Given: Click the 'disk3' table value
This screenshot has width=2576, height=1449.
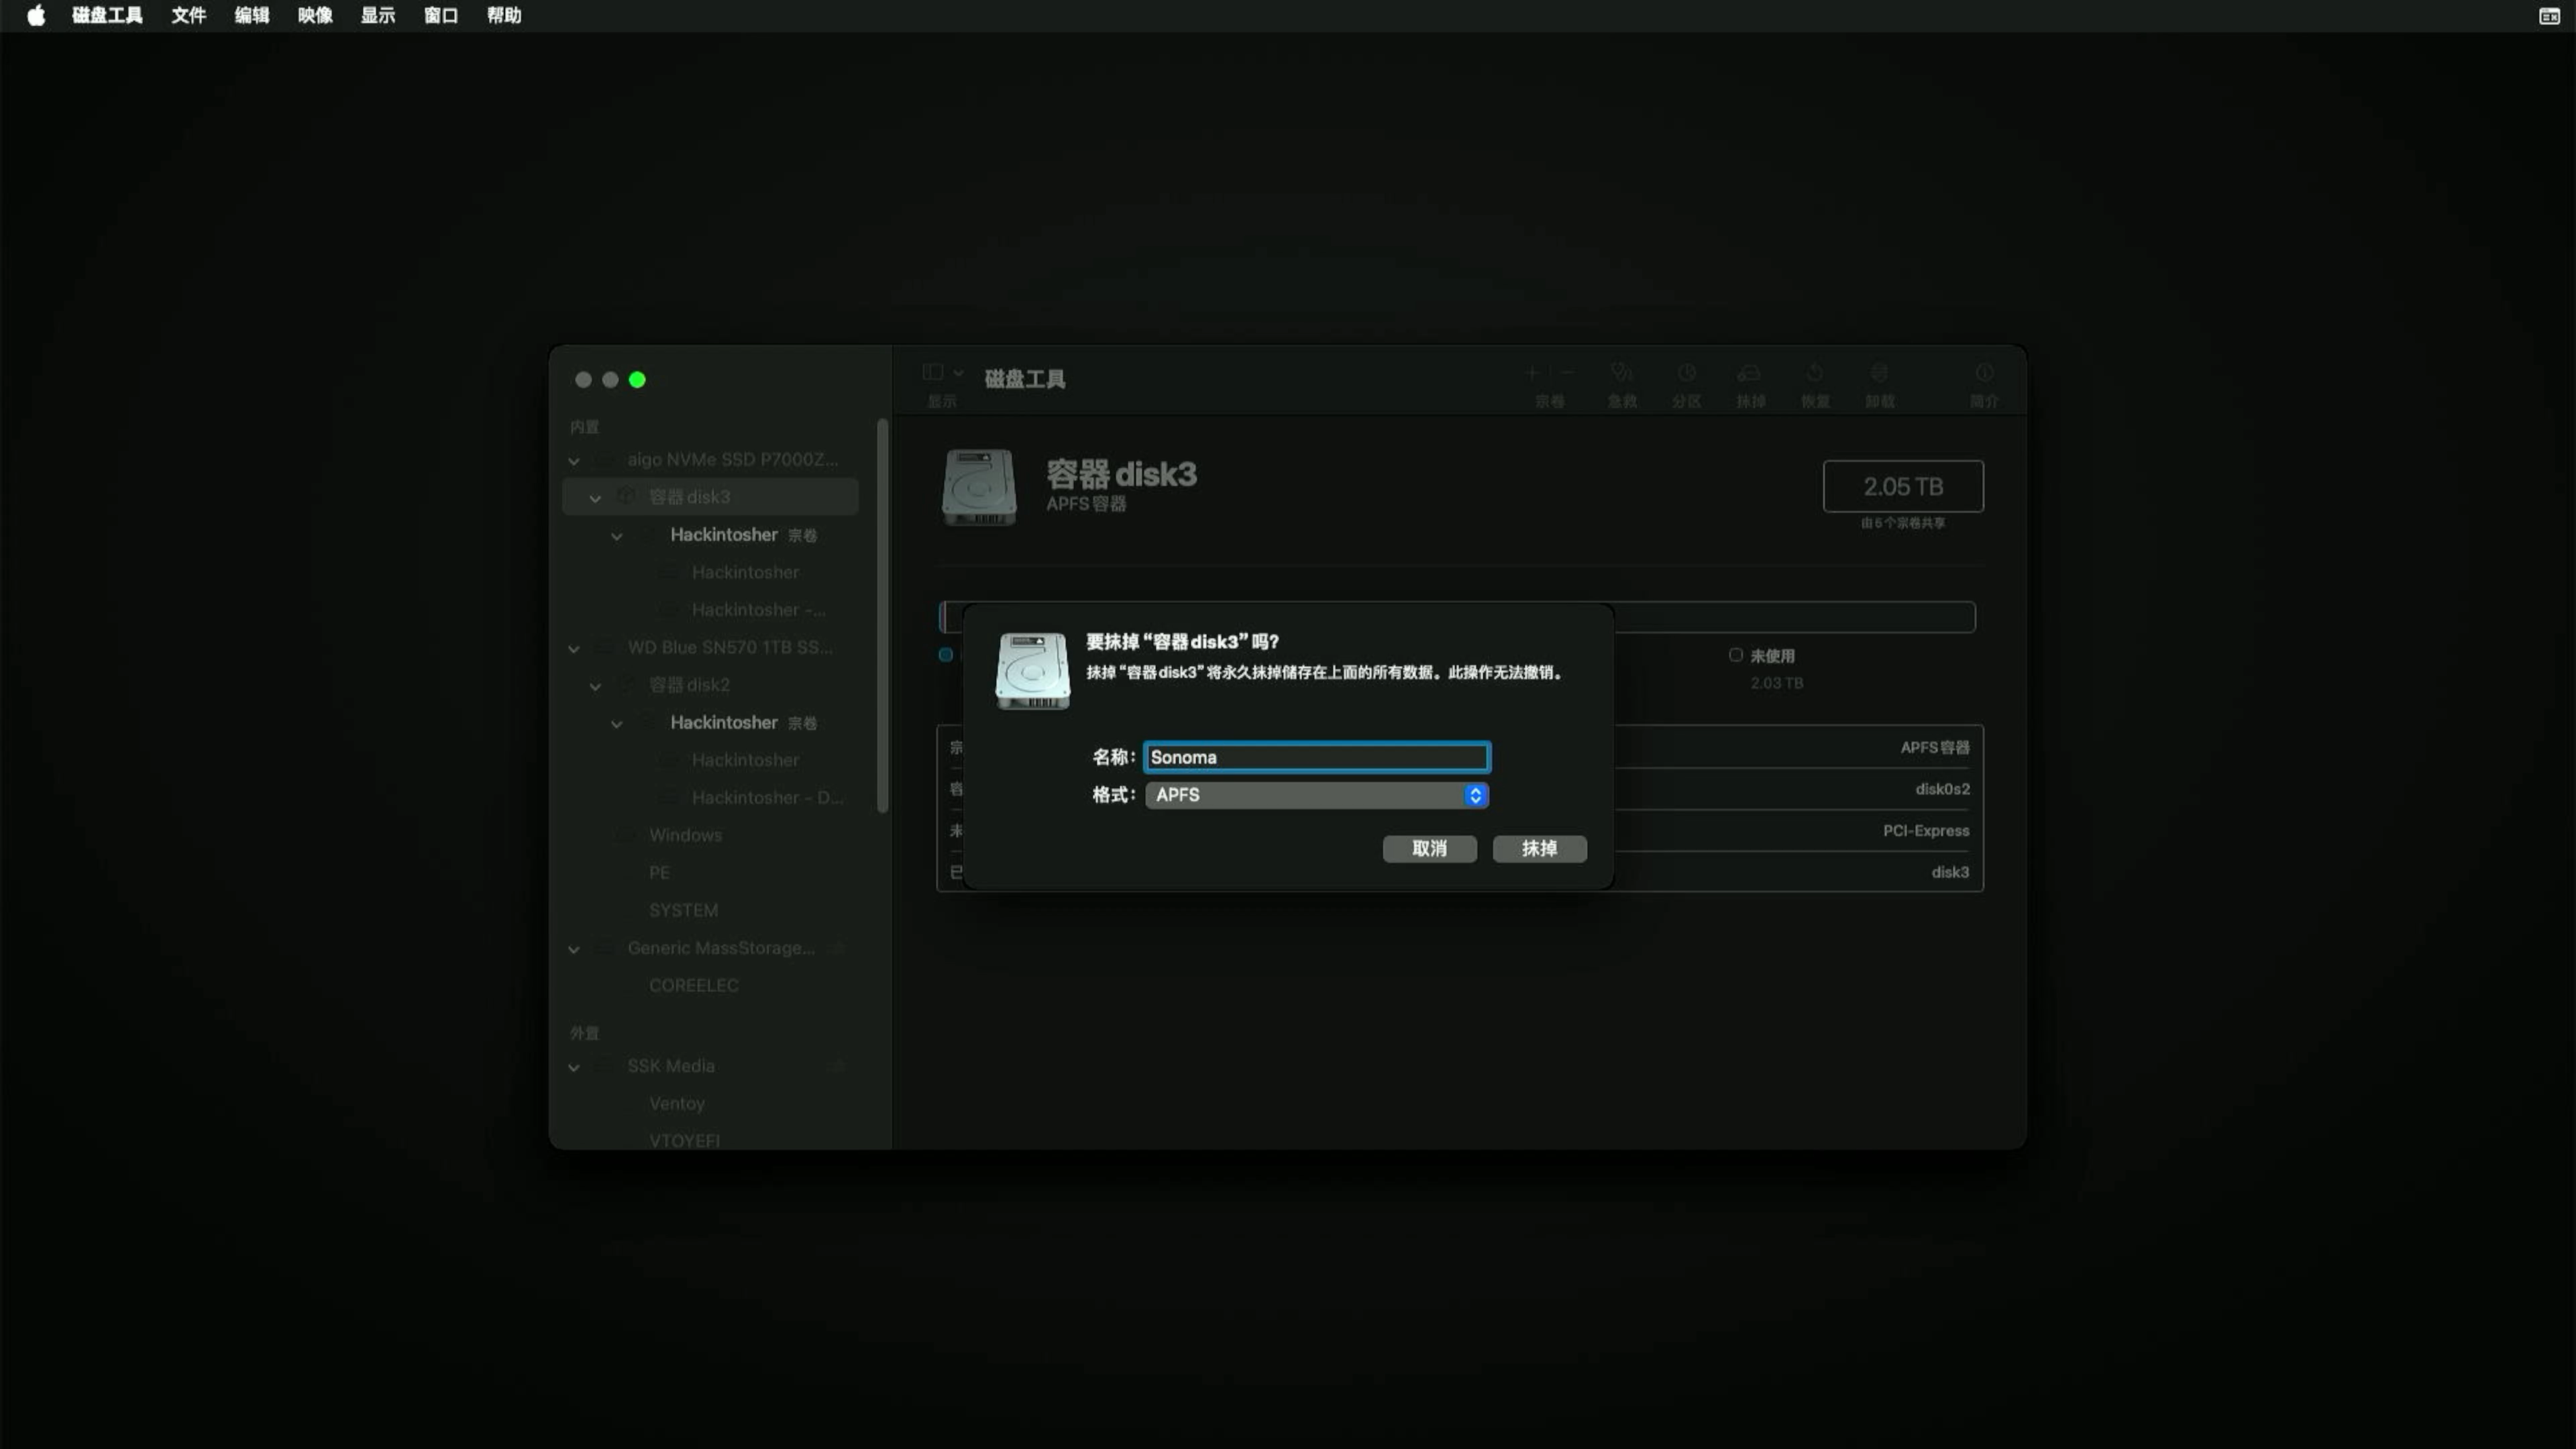Looking at the screenshot, I should click(x=1950, y=872).
